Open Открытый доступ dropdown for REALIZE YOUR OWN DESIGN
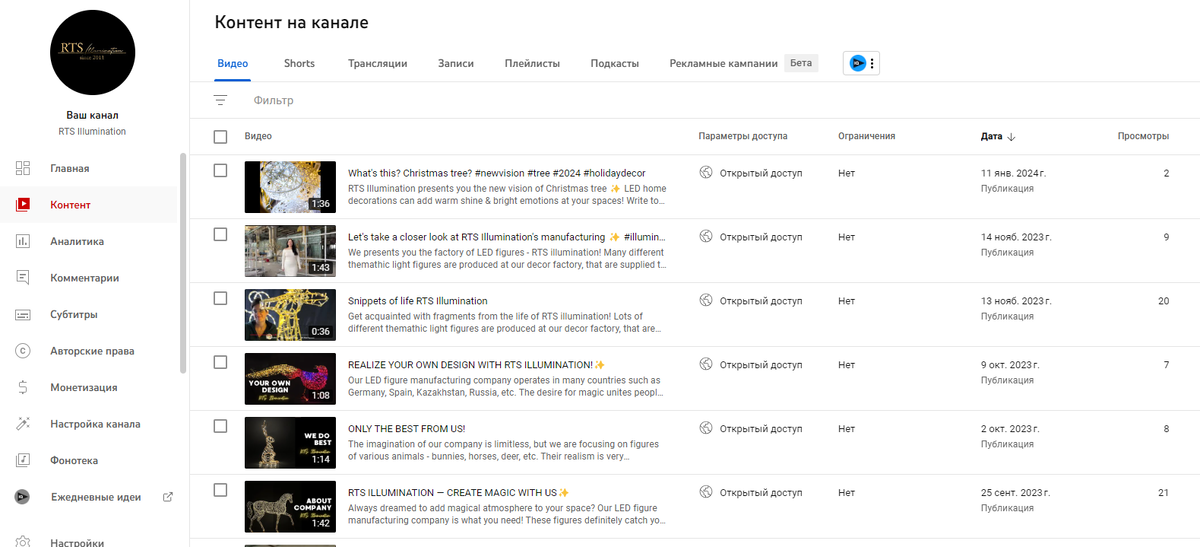1200x547 pixels. click(x=760, y=365)
